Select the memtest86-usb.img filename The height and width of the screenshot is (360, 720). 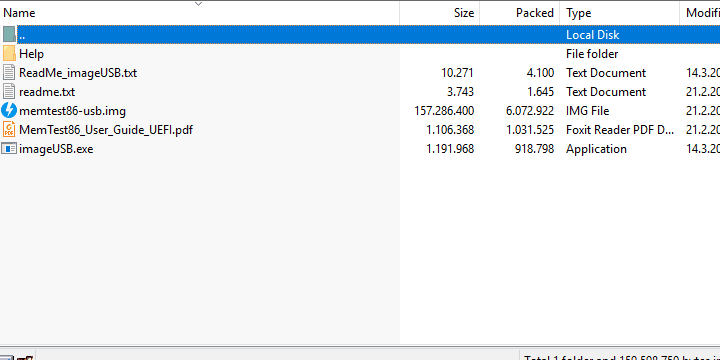tap(72, 111)
